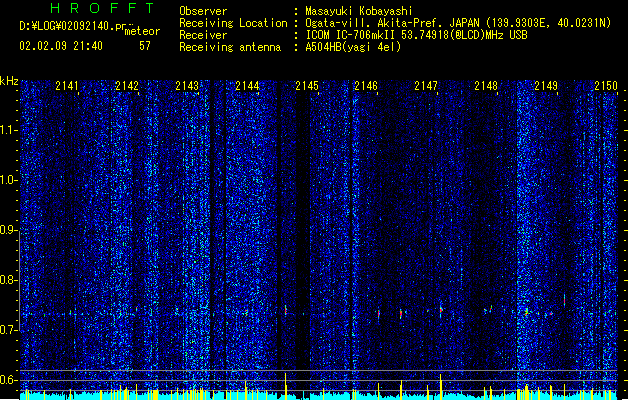Click the 2146 time marker
Image resolution: width=629 pixels, height=400 pixels.
click(x=366, y=86)
